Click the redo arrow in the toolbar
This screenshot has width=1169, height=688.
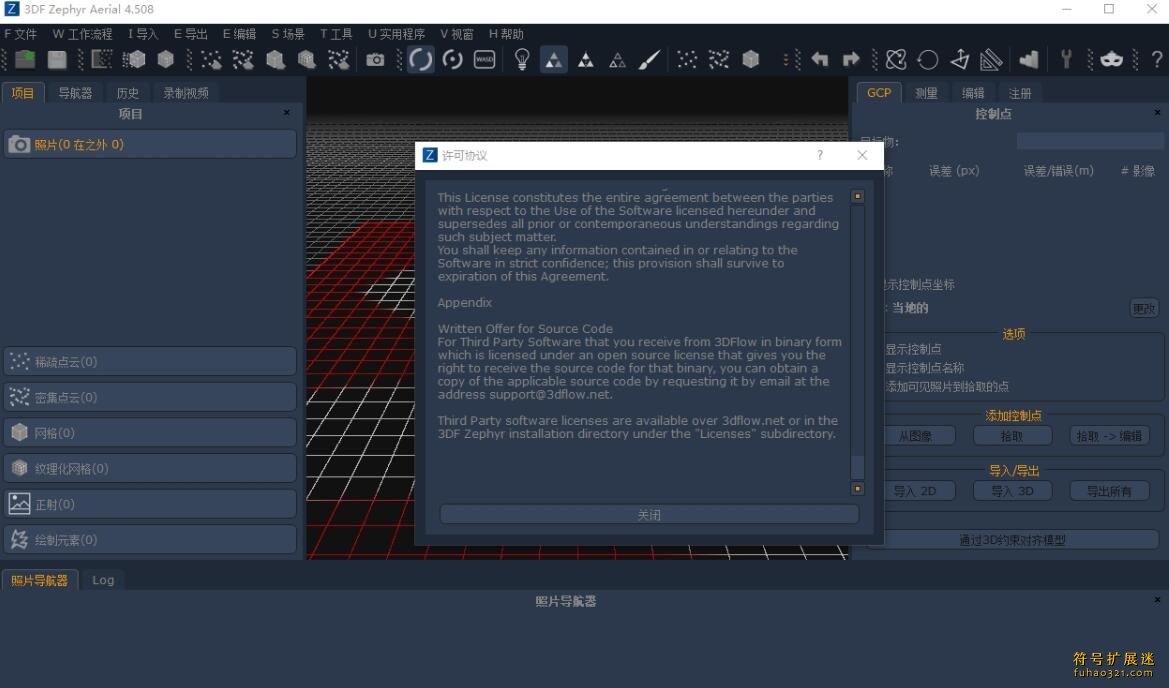click(851, 60)
